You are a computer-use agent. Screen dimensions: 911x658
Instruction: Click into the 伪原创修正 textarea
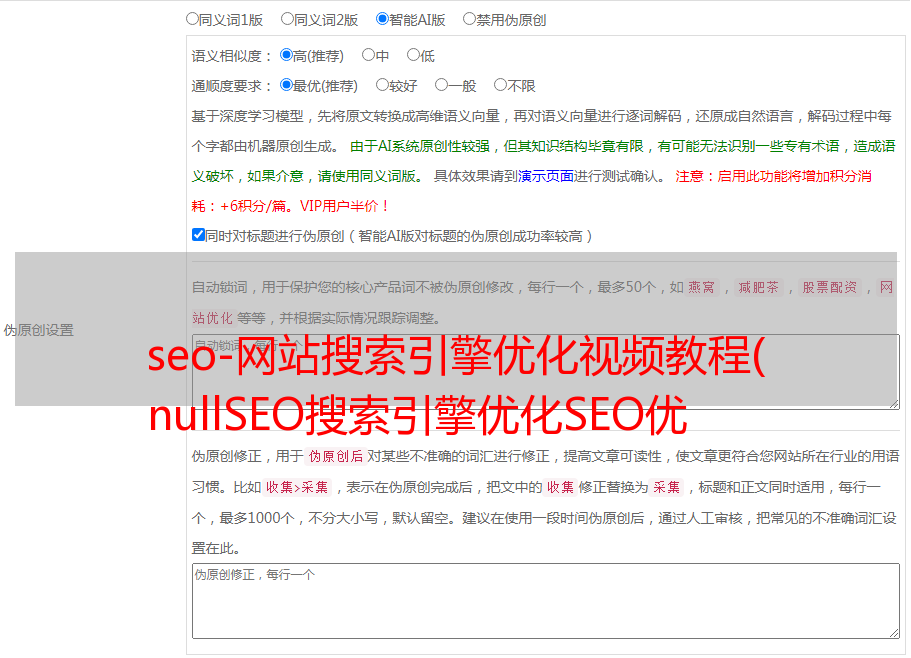coord(546,601)
